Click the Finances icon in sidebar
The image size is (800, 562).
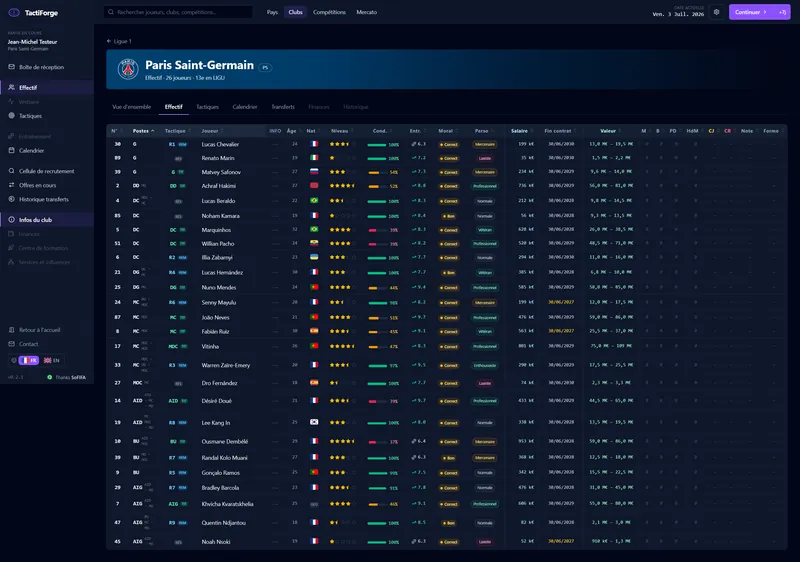[x=12, y=234]
